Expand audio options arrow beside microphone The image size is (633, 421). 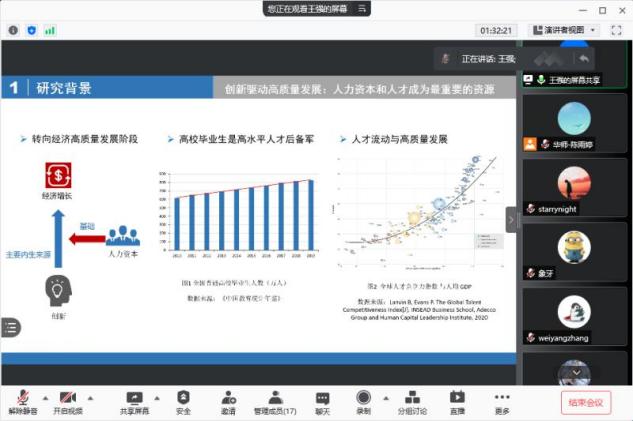(x=43, y=397)
